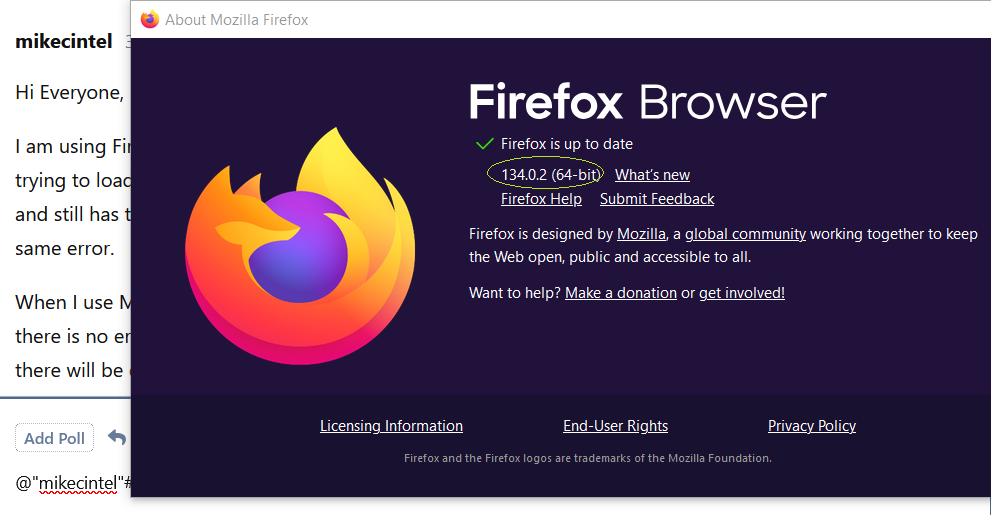Click the large Firefox logo image
1003x520 pixels.
click(300, 246)
